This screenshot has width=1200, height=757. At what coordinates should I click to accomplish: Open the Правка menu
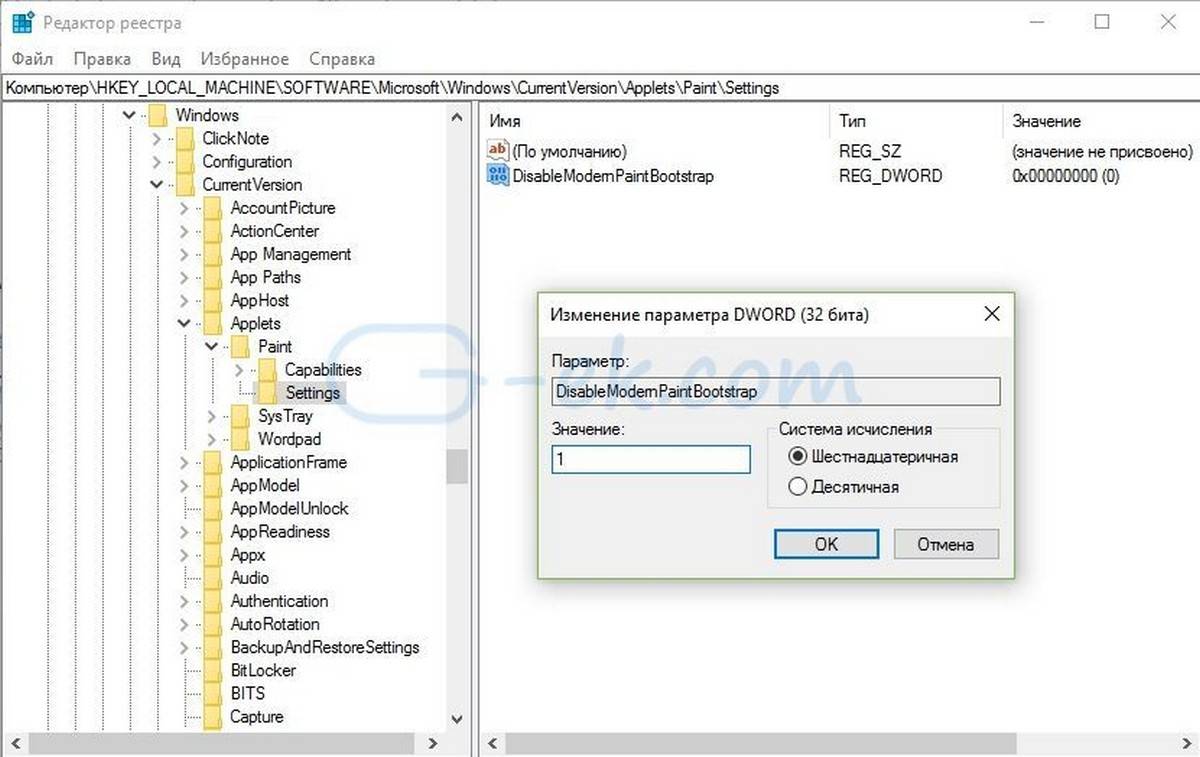click(x=102, y=59)
